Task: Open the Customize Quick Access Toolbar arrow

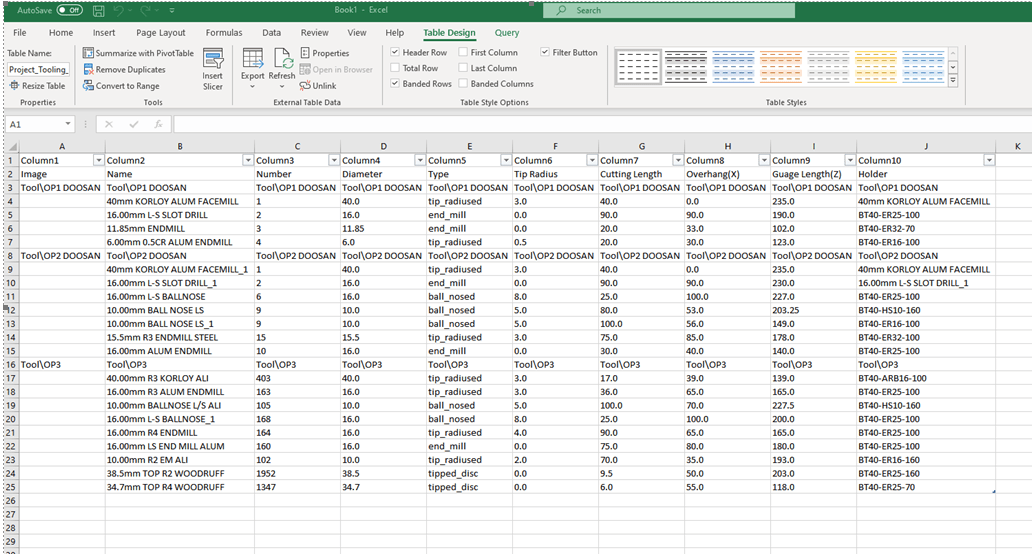Action: tap(172, 11)
